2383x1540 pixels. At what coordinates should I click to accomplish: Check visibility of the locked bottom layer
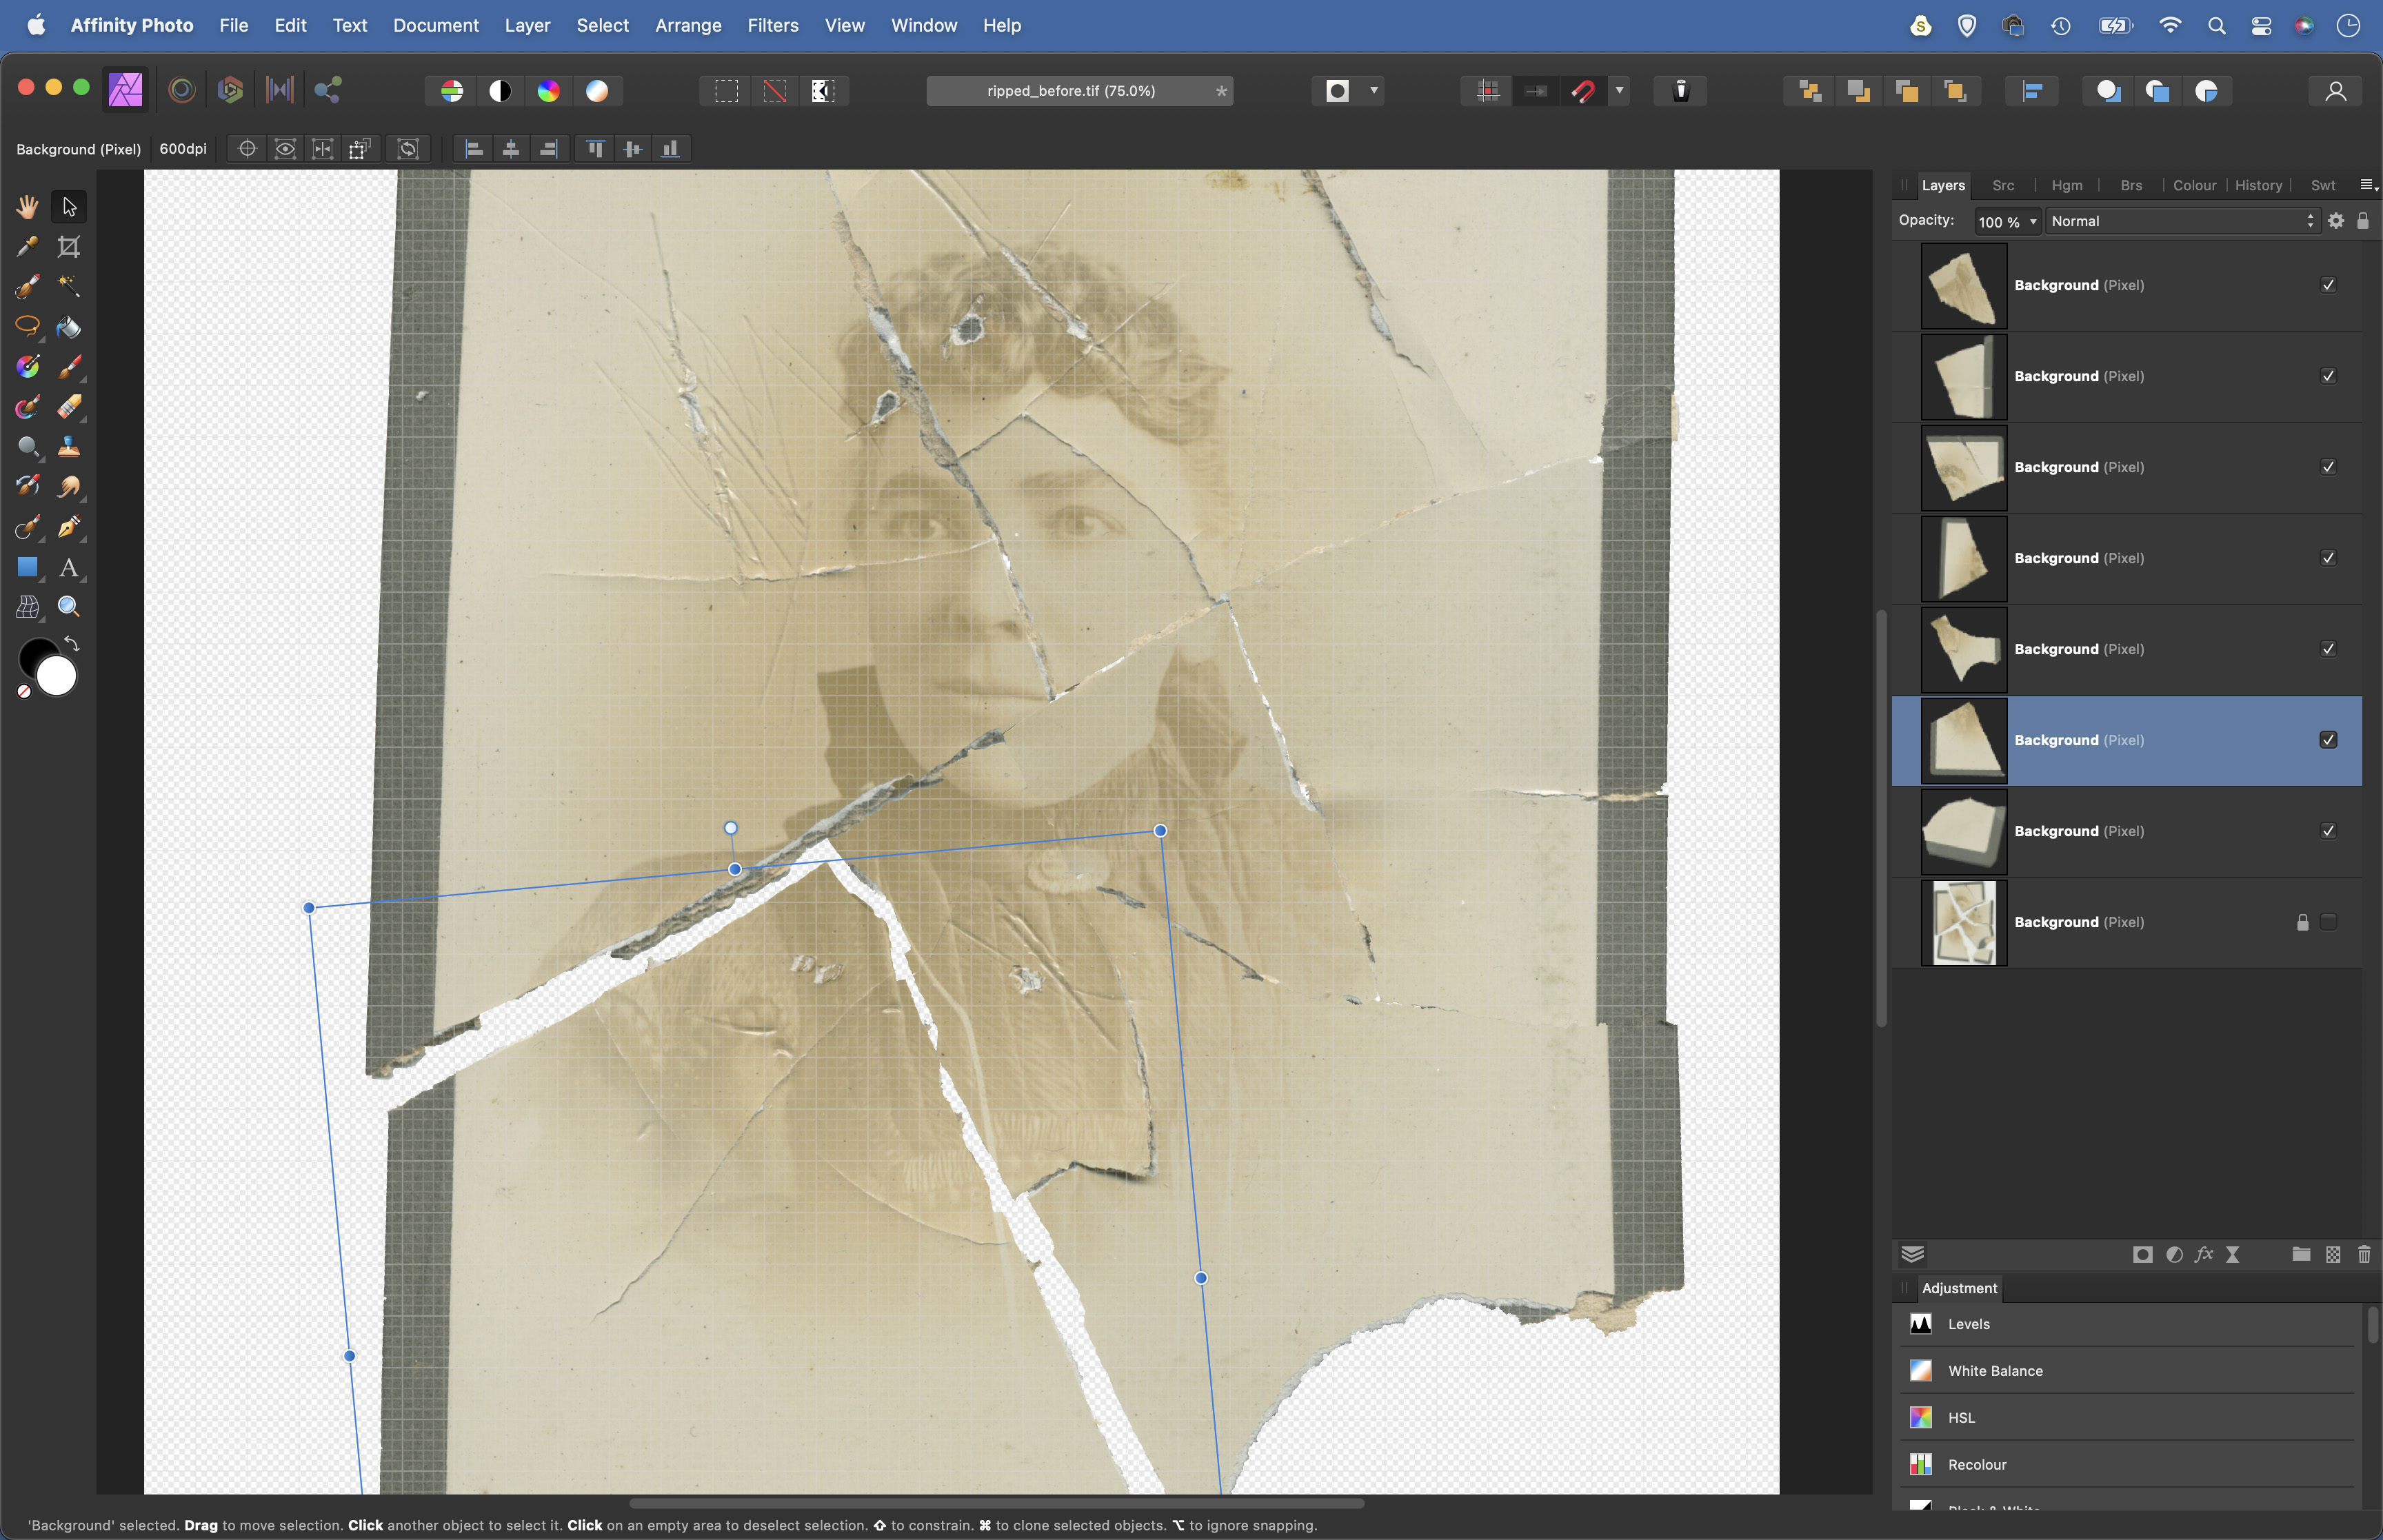pyautogui.click(x=2328, y=922)
